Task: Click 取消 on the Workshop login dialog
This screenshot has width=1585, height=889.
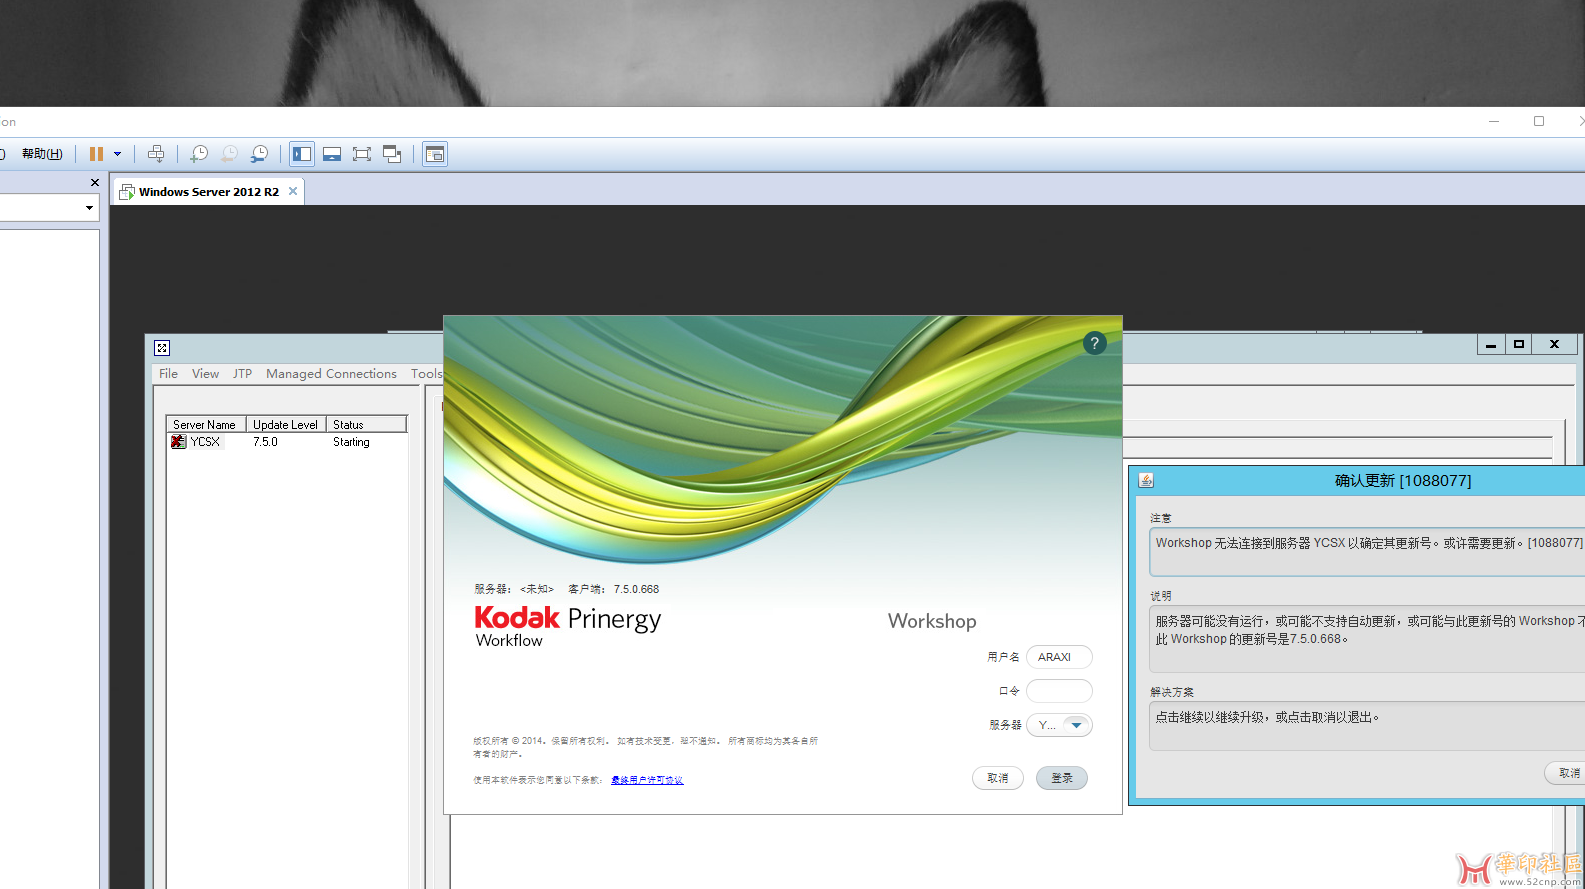Action: [998, 778]
